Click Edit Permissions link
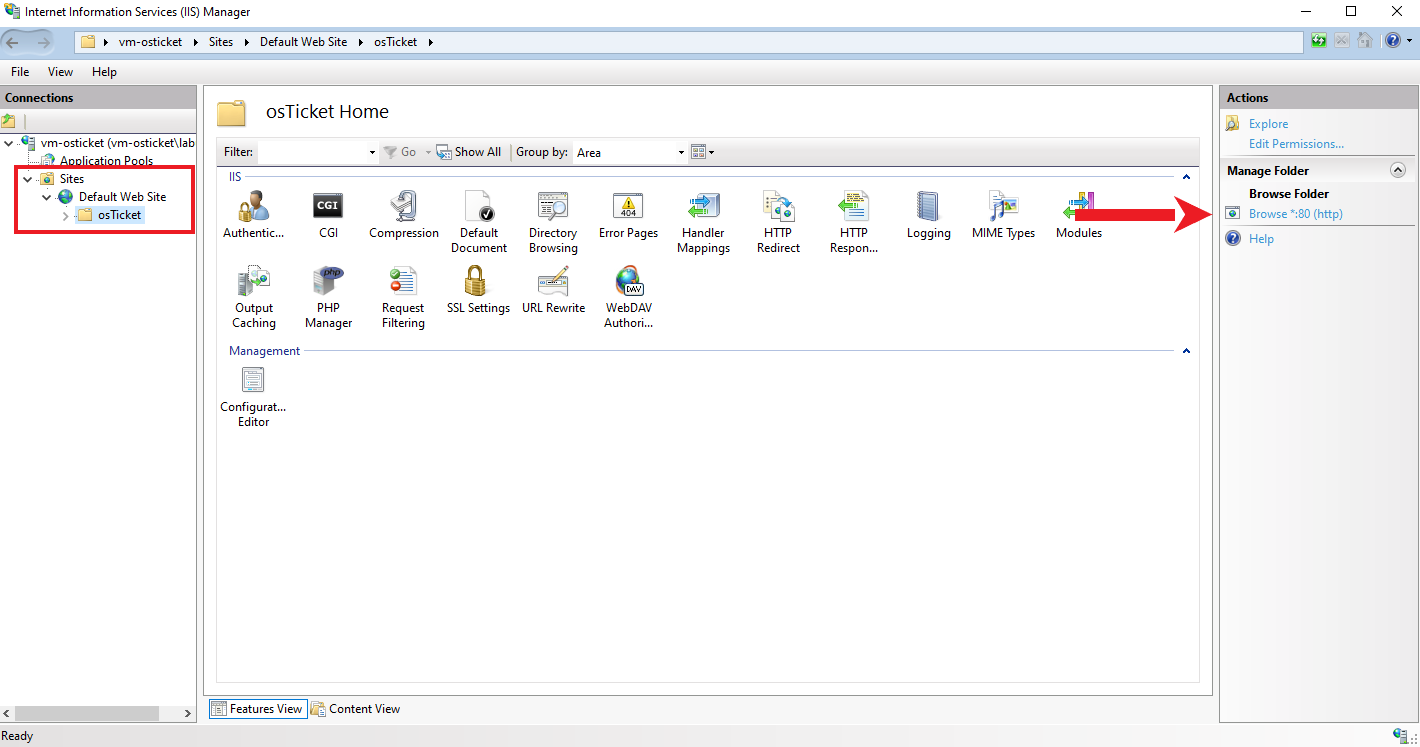 [1296, 144]
